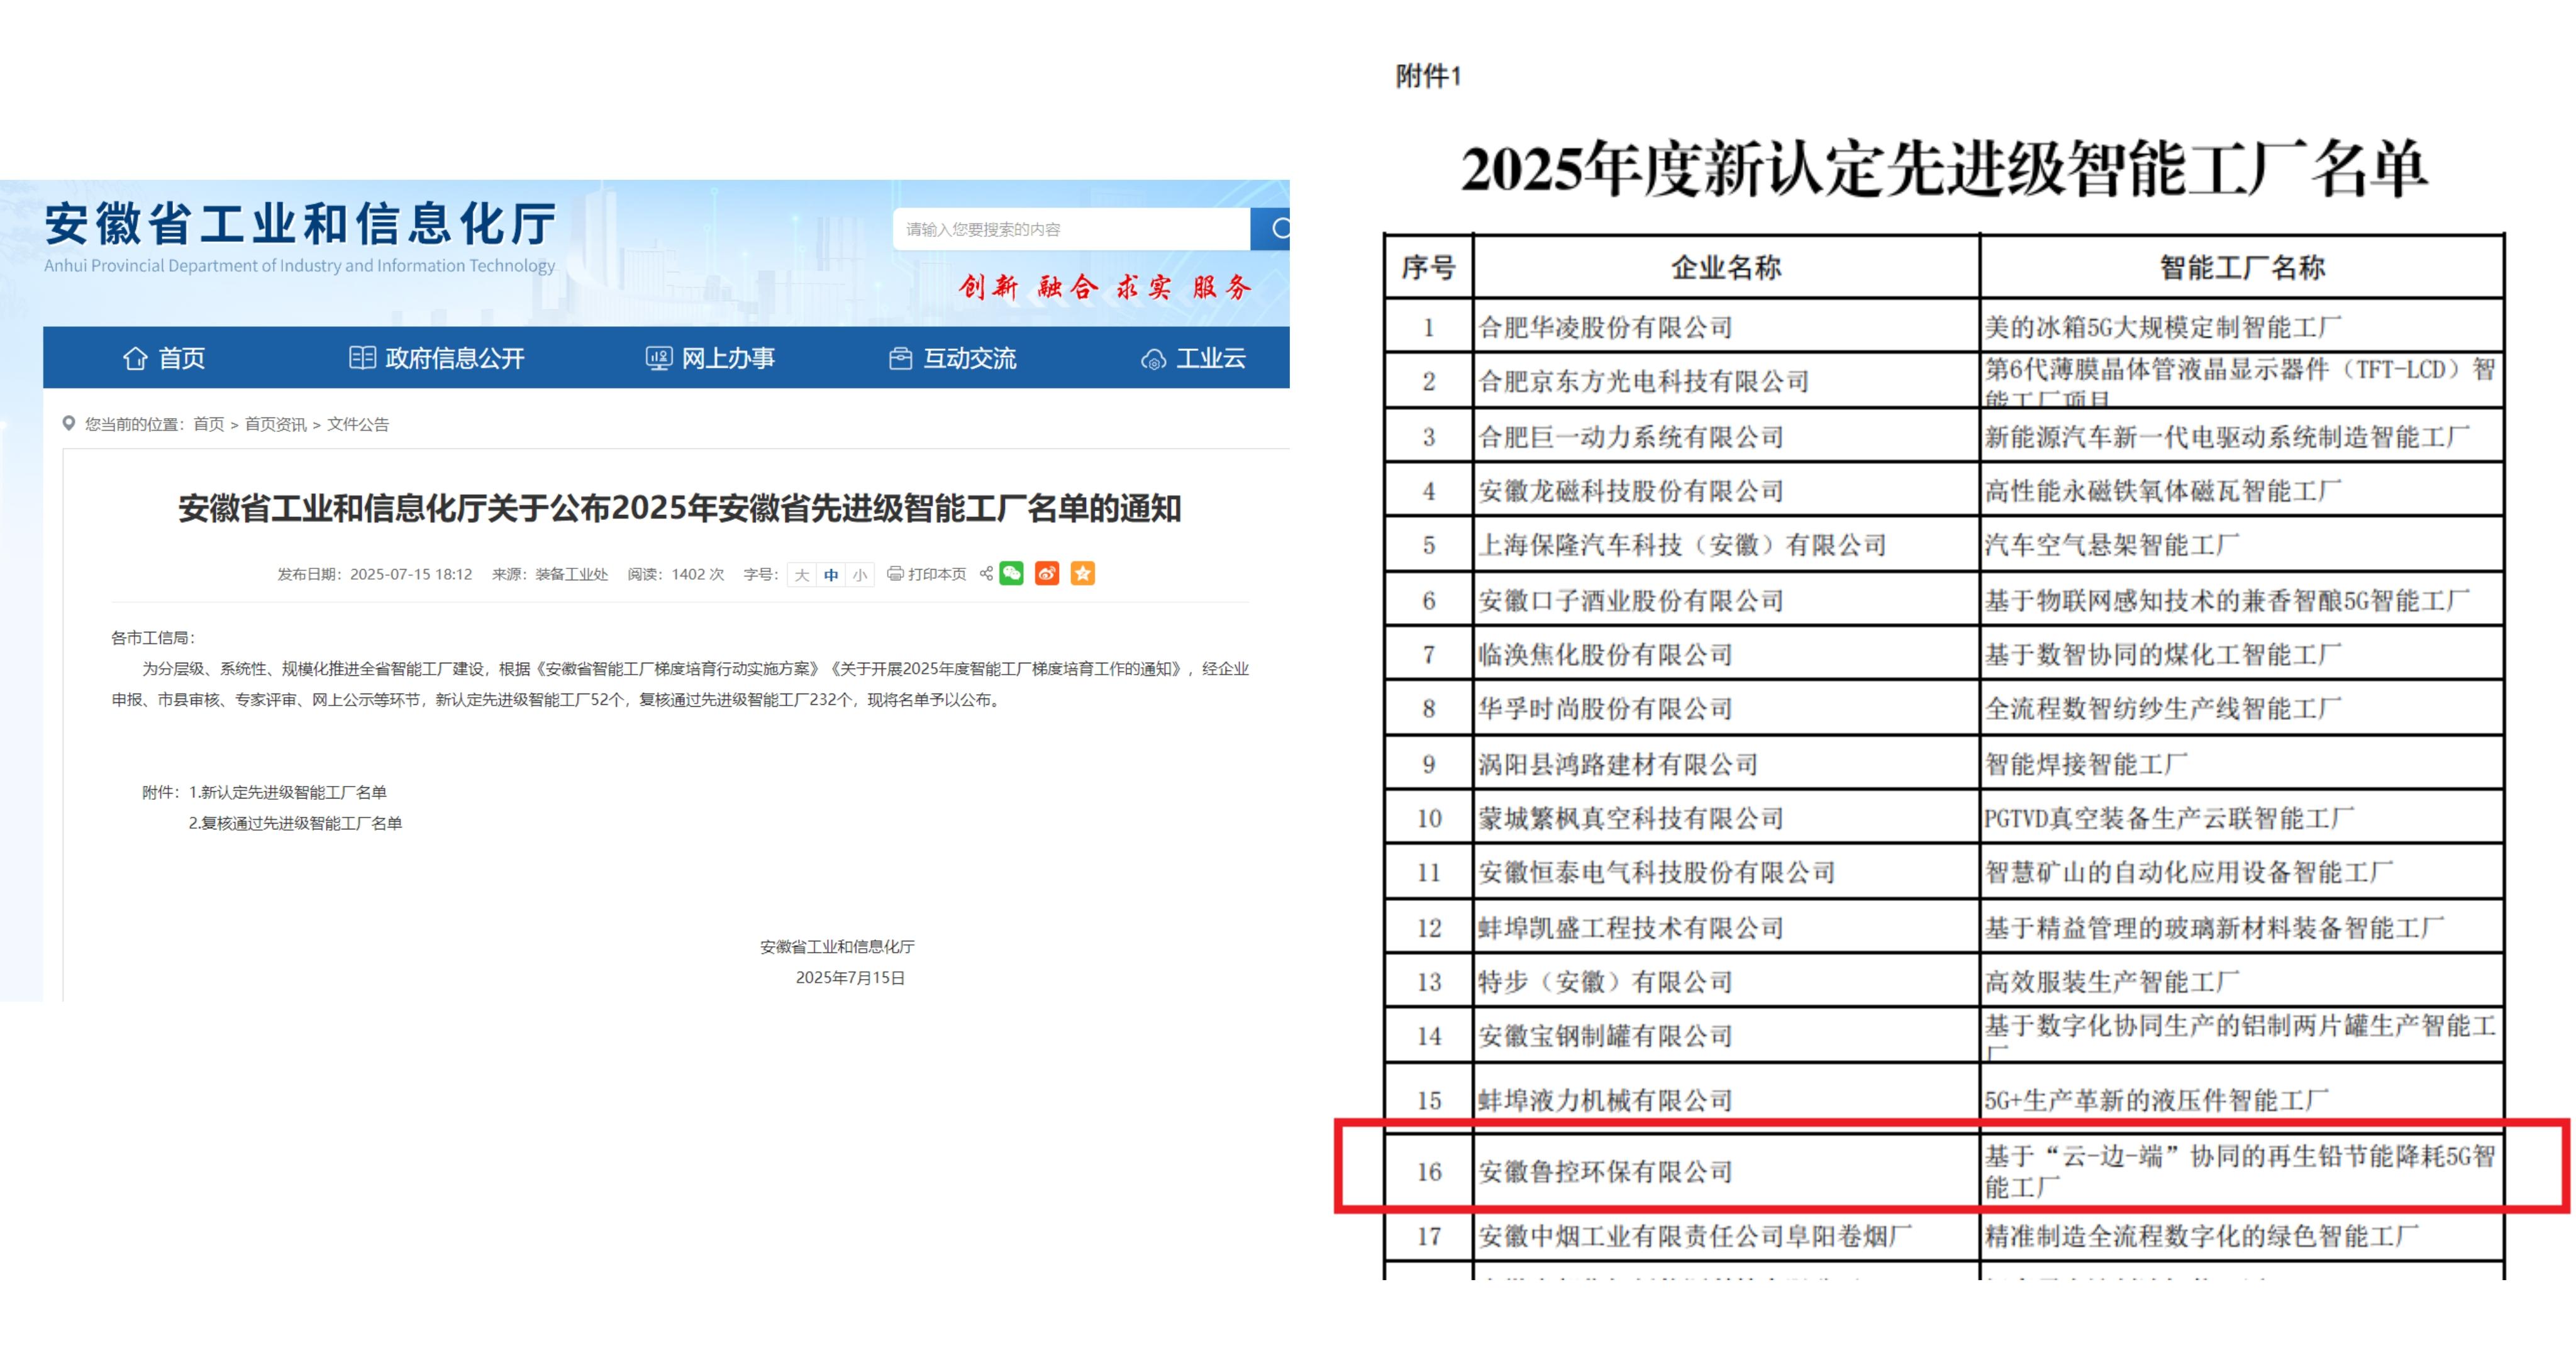Image resolution: width=2576 pixels, height=1360 pixels.
Task: Click the home icon next to 首页
Action: point(134,358)
